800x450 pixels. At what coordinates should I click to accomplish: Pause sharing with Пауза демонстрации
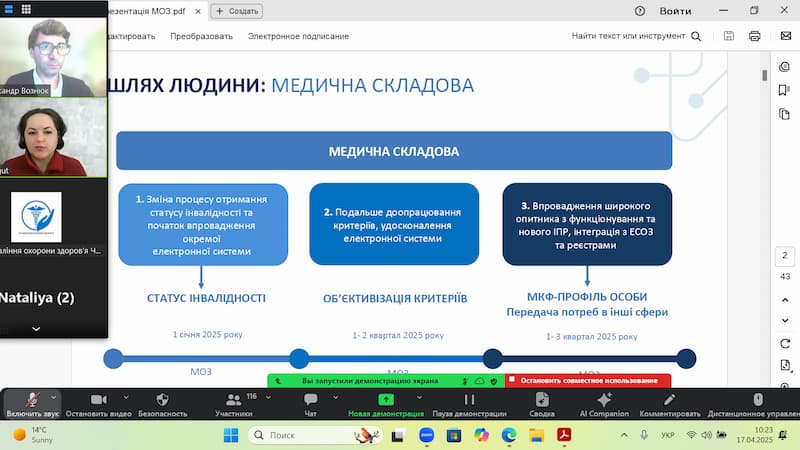469,404
